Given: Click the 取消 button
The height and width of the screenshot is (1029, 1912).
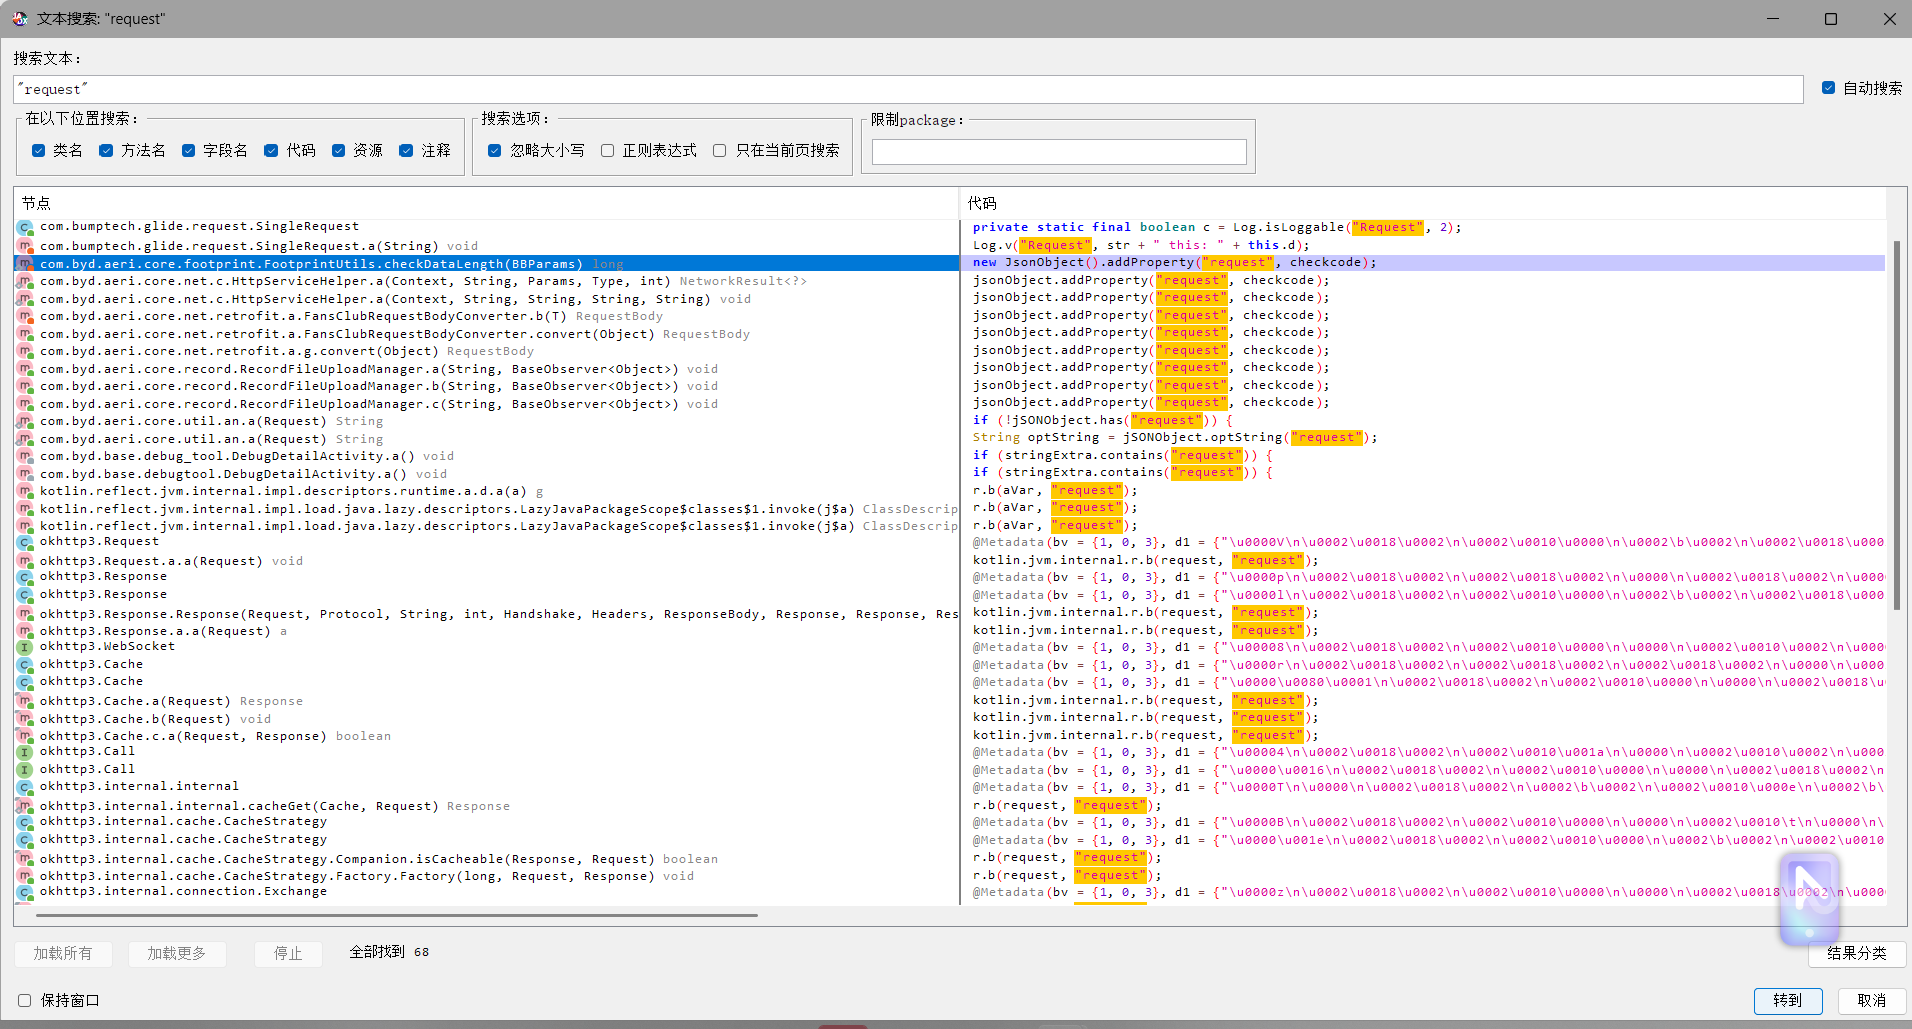Looking at the screenshot, I should tap(1872, 1001).
